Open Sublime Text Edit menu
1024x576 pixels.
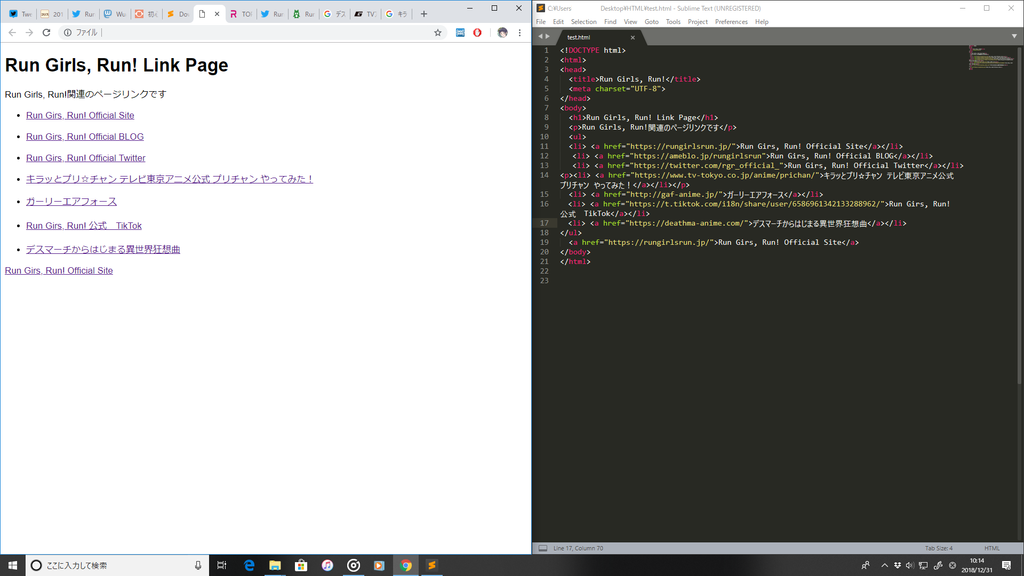[x=558, y=22]
